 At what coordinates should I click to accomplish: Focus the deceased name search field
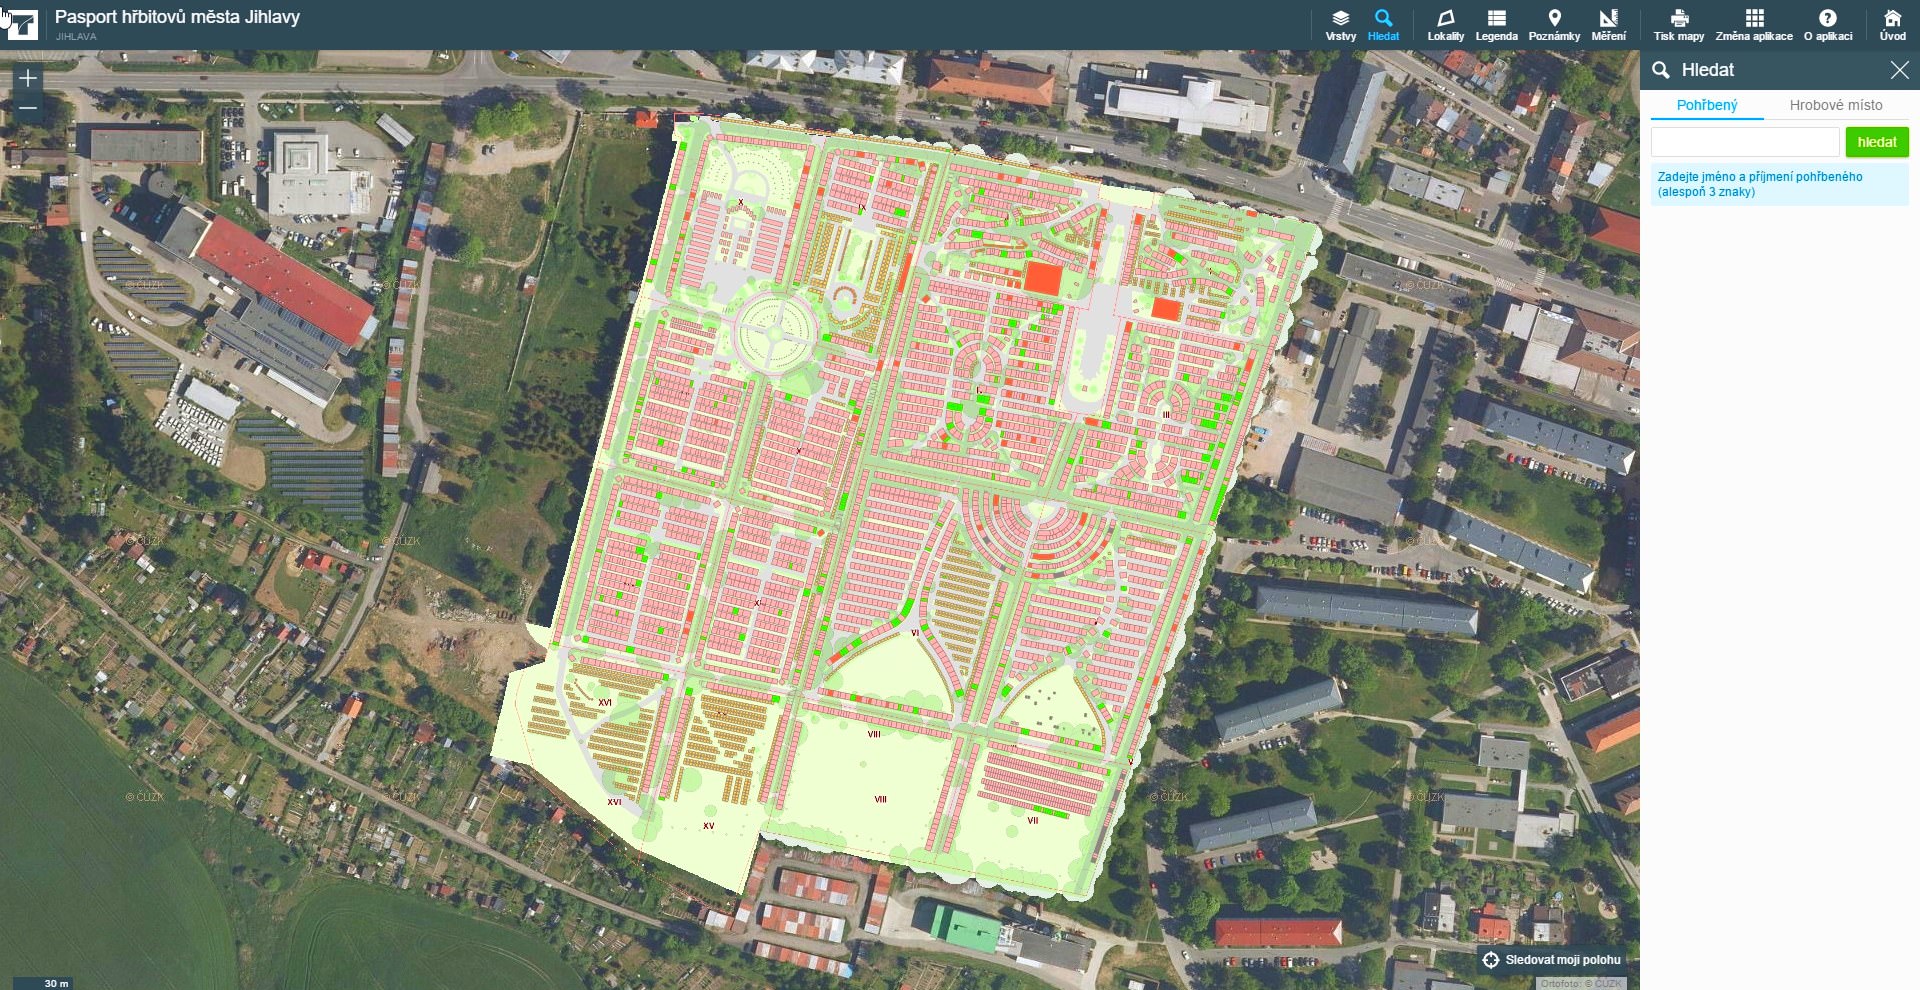[1744, 142]
